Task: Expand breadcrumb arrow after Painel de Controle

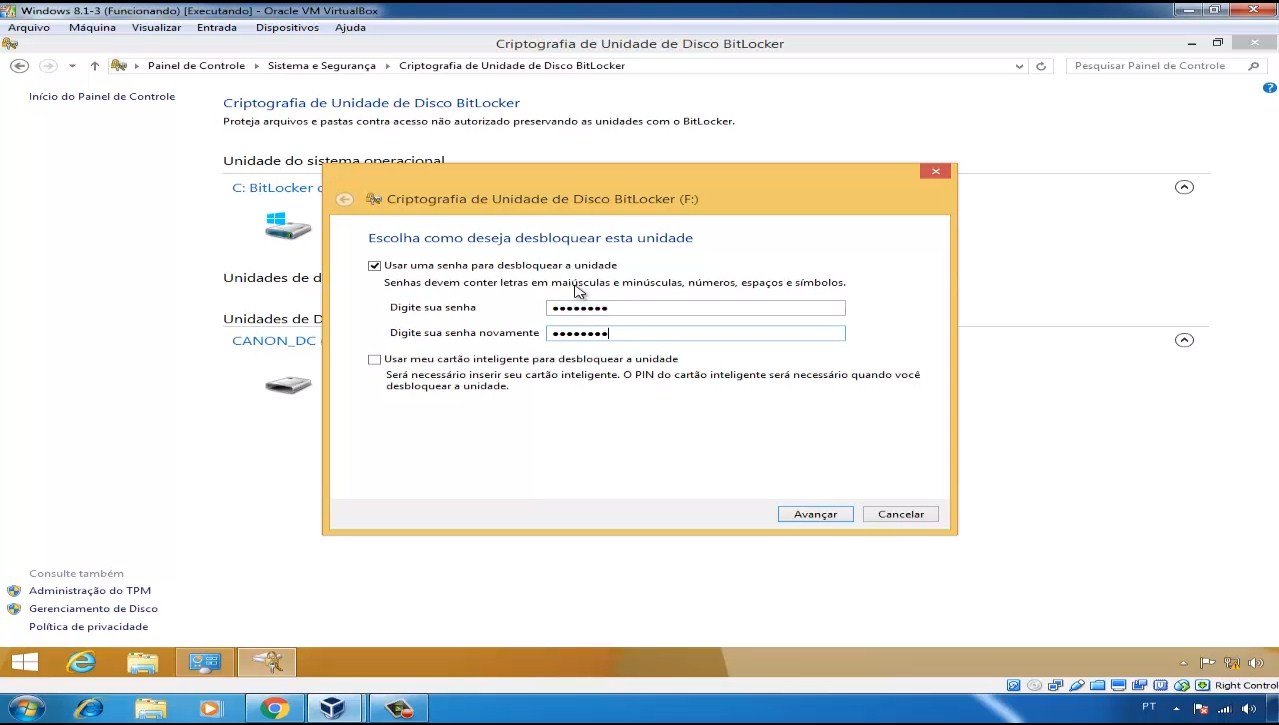Action: [x=256, y=66]
